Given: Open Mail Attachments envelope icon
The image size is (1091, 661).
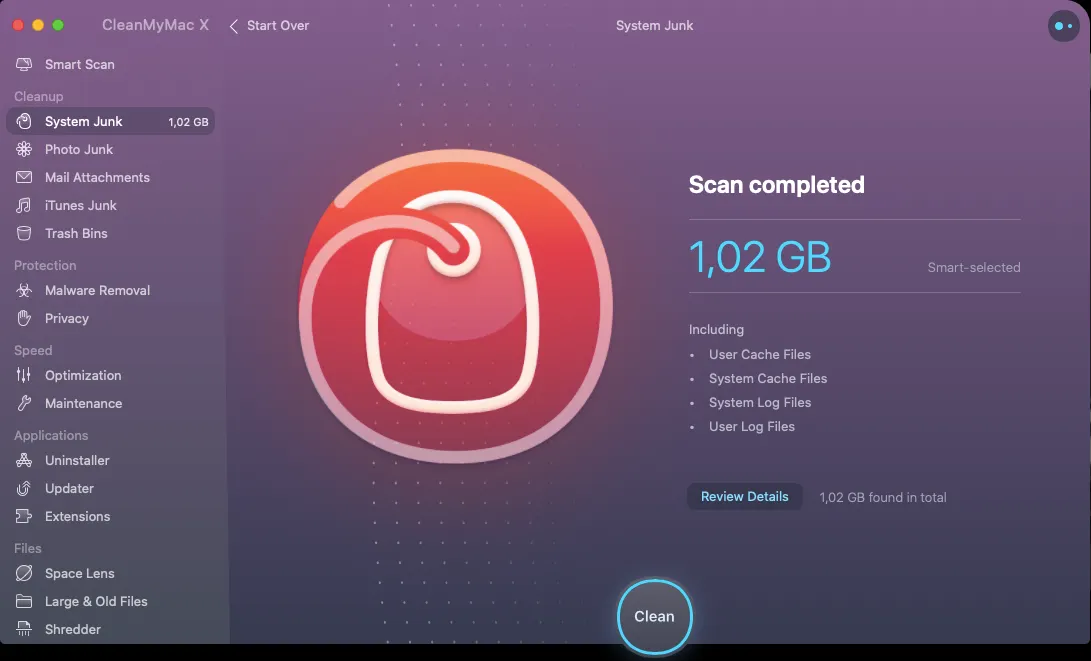Looking at the screenshot, I should tap(24, 177).
